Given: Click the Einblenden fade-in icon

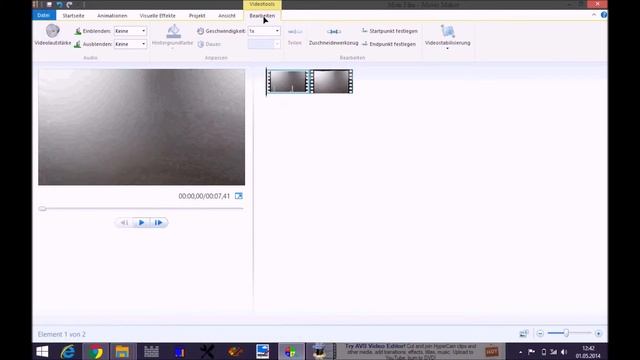Looking at the screenshot, I should 78,31.
